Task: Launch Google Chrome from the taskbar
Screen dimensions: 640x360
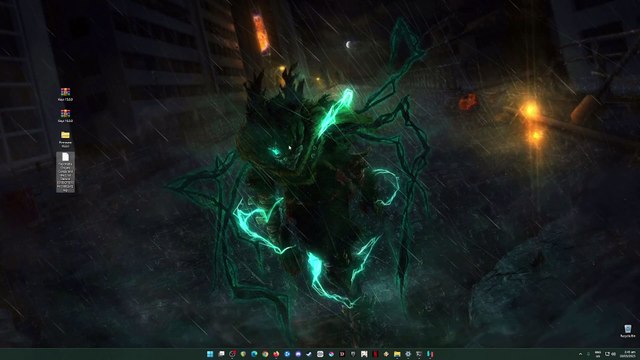Action: coord(265,354)
